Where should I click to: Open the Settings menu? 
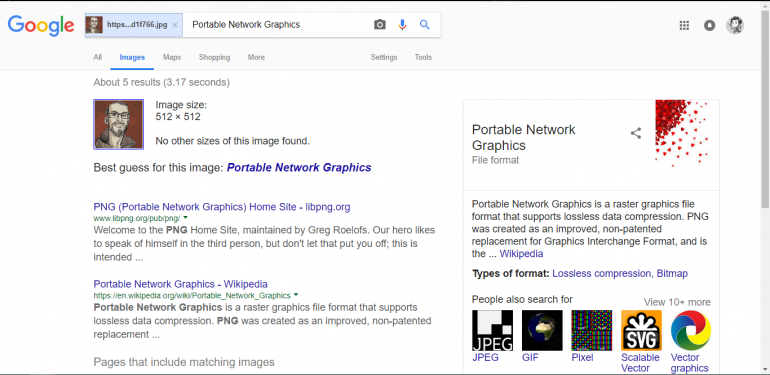click(x=384, y=57)
